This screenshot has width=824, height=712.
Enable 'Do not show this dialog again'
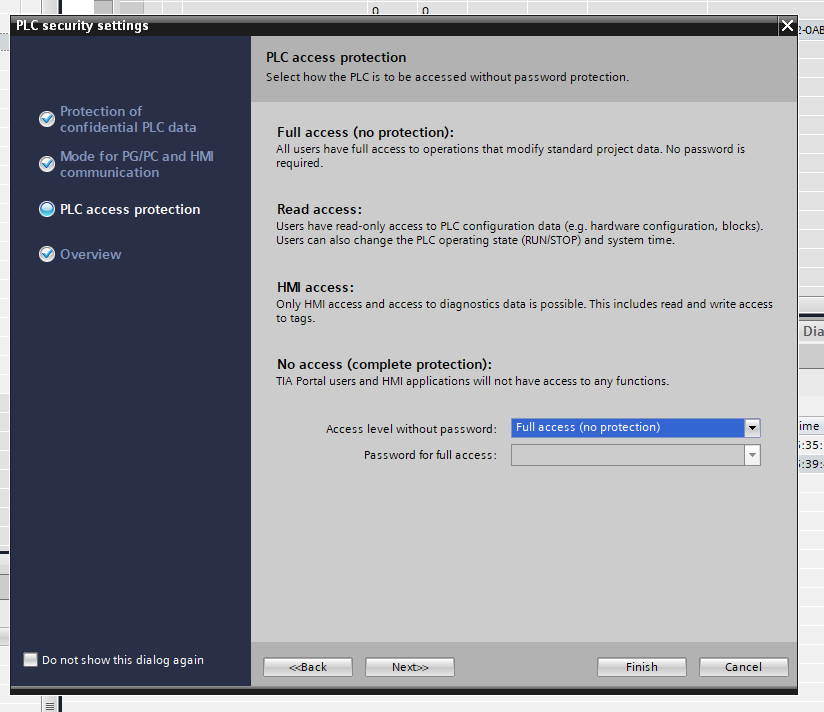click(x=31, y=660)
